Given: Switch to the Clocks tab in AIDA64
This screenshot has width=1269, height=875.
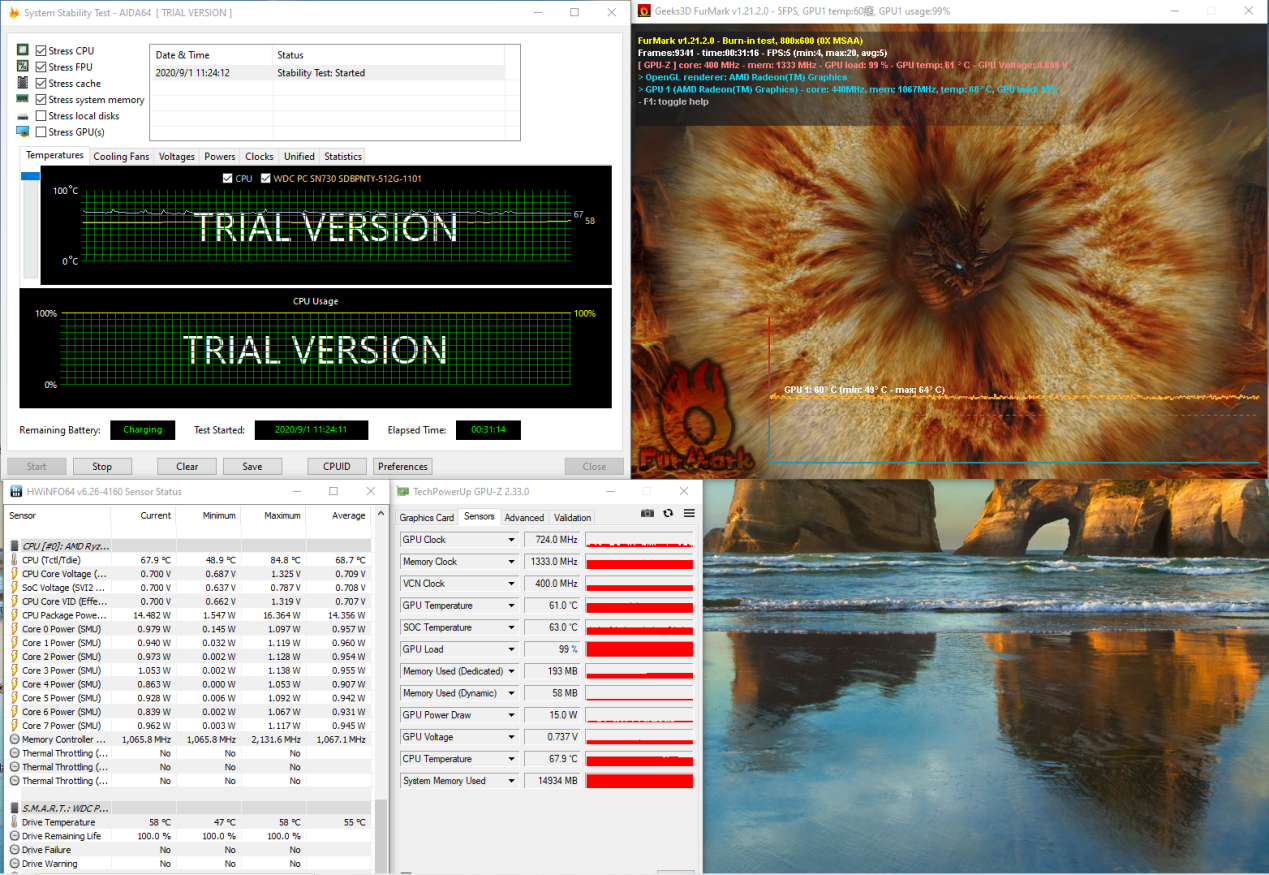Looking at the screenshot, I should 259,157.
